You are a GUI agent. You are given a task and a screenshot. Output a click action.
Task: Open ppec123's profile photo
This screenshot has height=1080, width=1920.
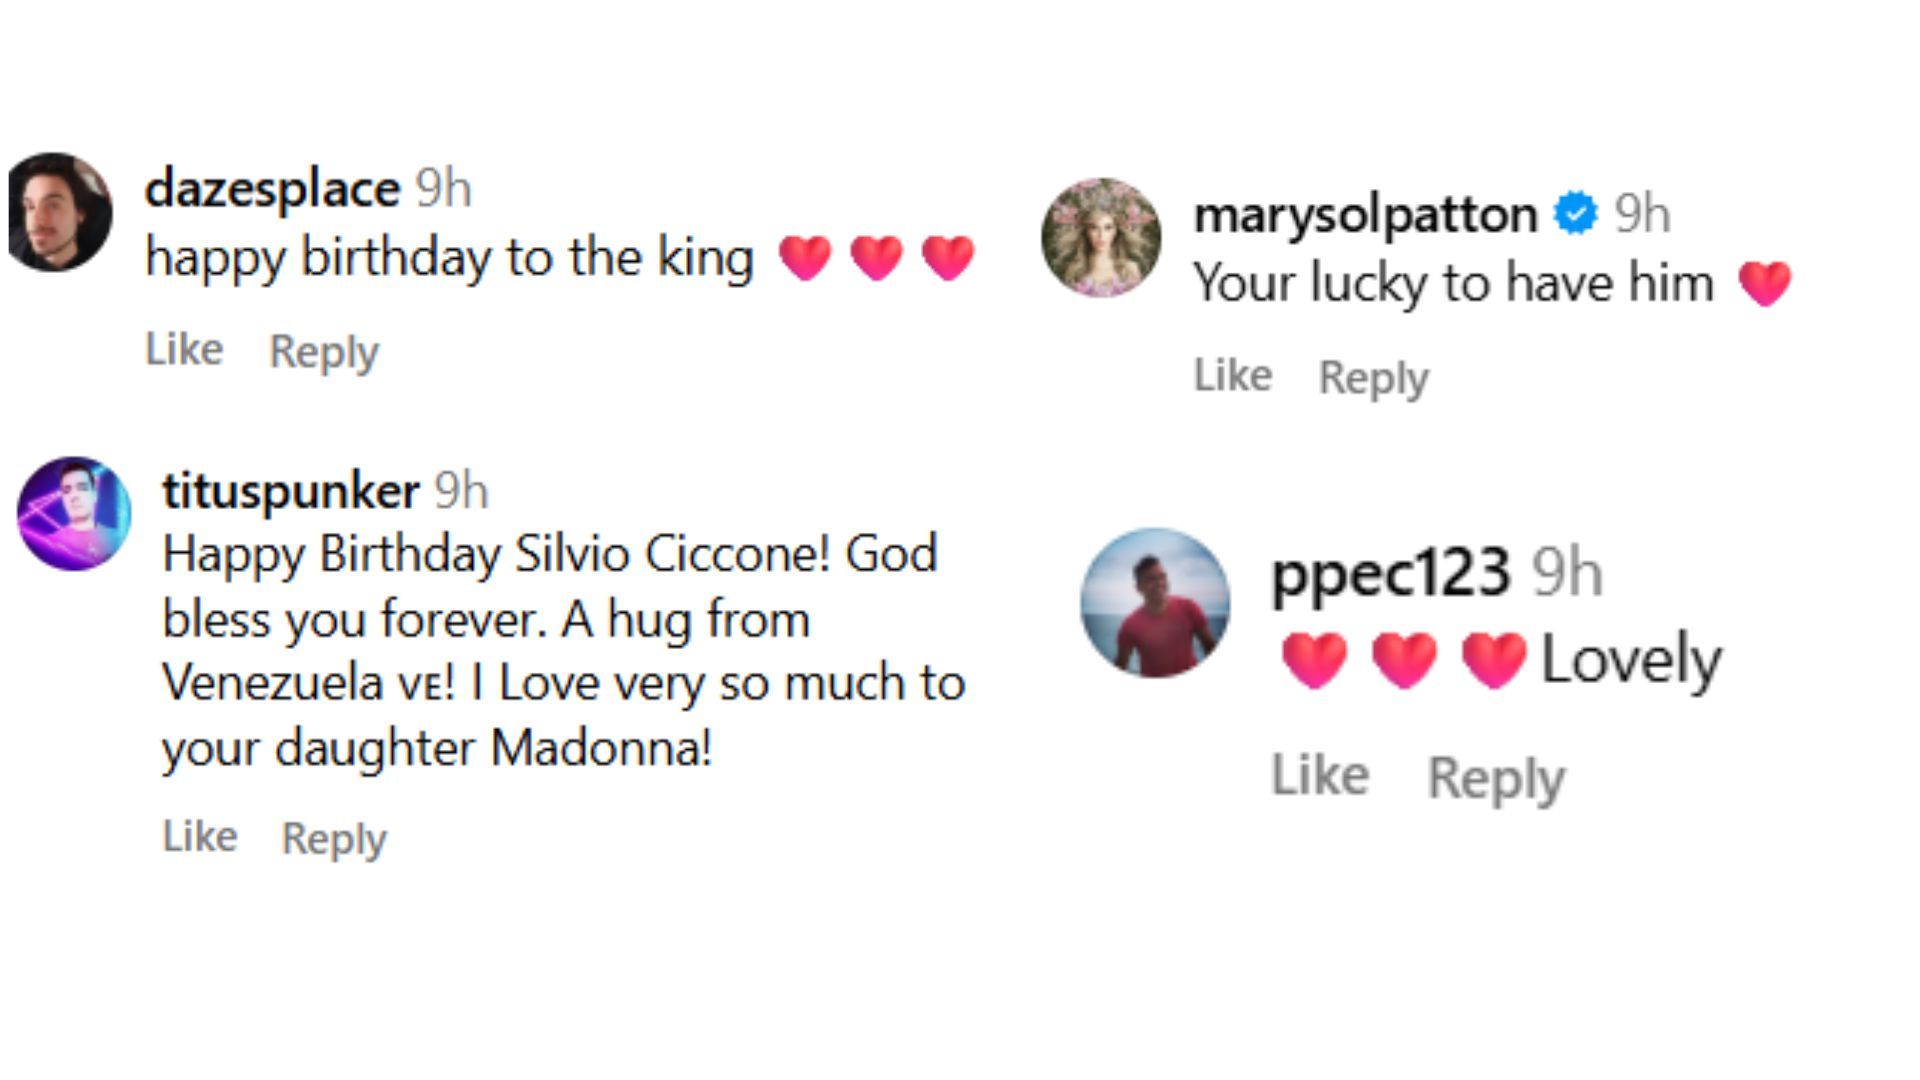coord(1155,603)
